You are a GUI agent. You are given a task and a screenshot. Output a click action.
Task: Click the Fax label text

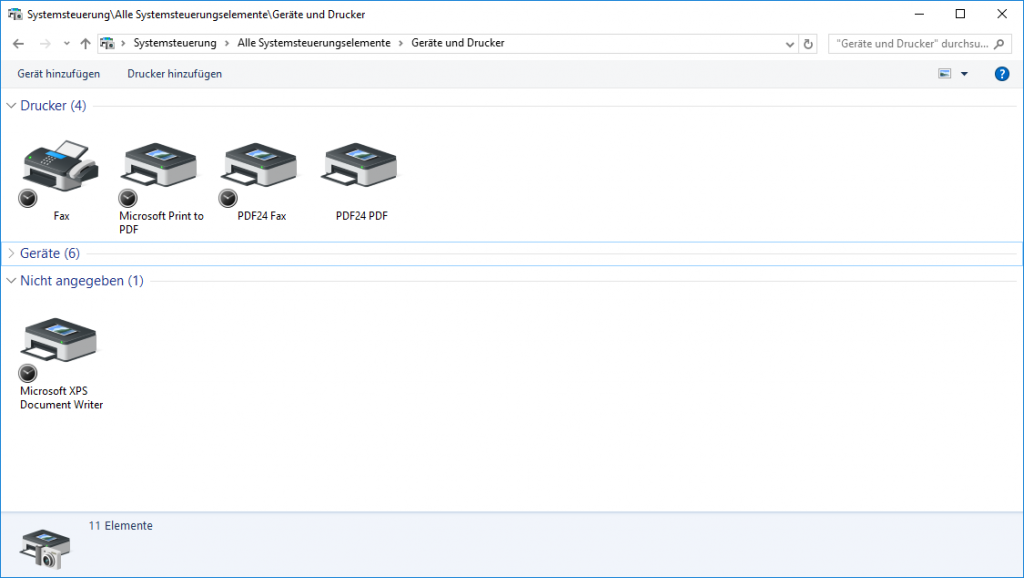click(61, 216)
